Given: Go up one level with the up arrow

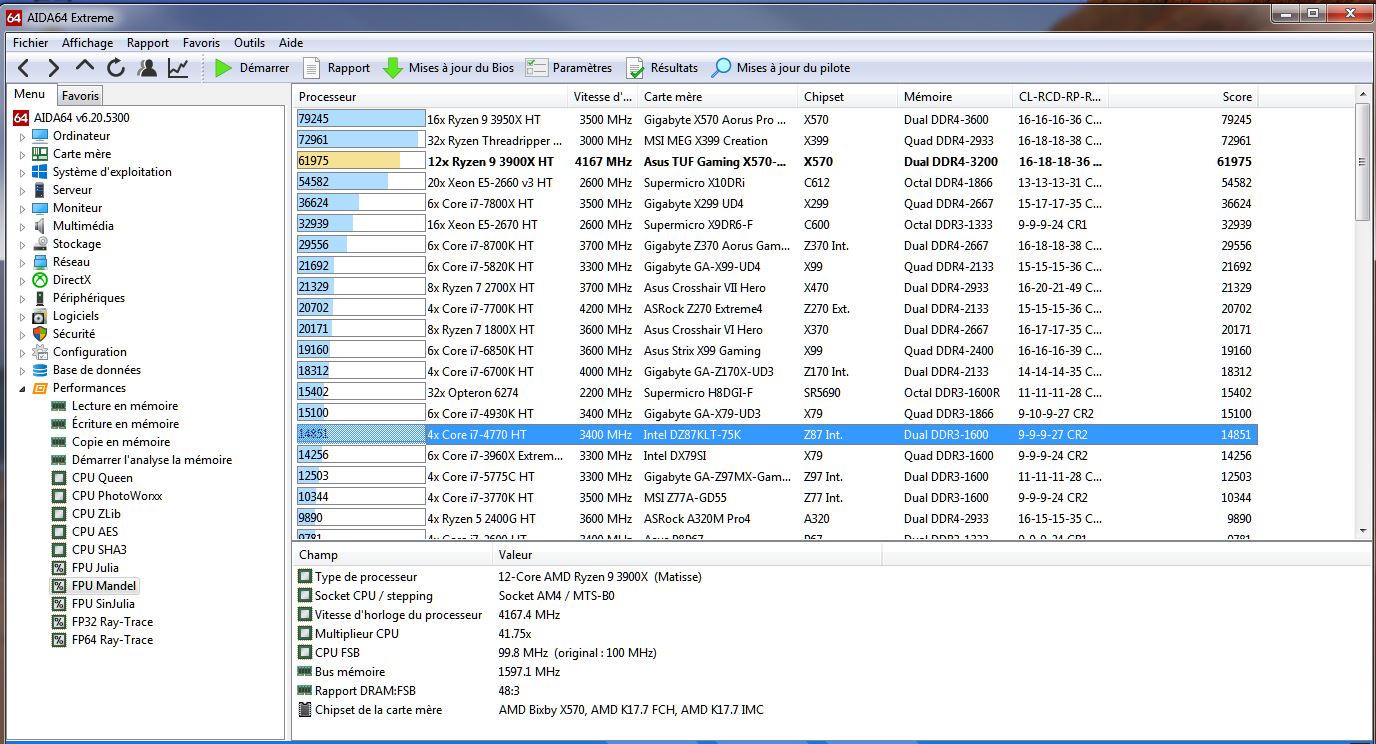Looking at the screenshot, I should pos(85,67).
